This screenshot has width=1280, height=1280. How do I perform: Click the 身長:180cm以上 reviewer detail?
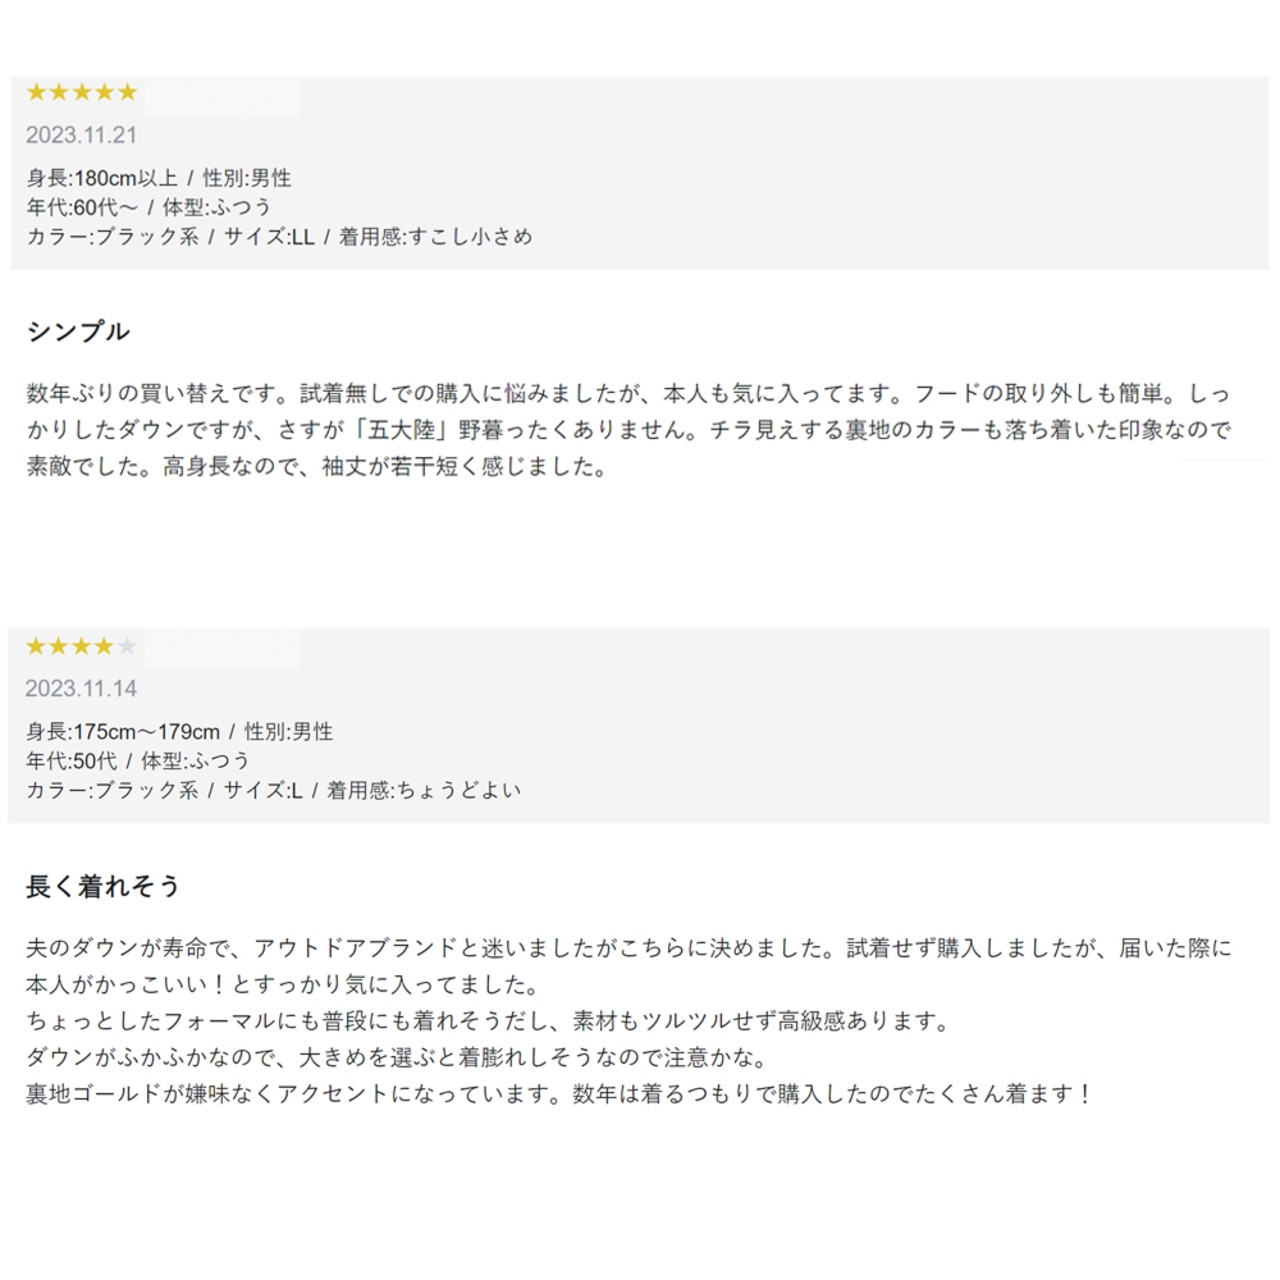tap(102, 179)
